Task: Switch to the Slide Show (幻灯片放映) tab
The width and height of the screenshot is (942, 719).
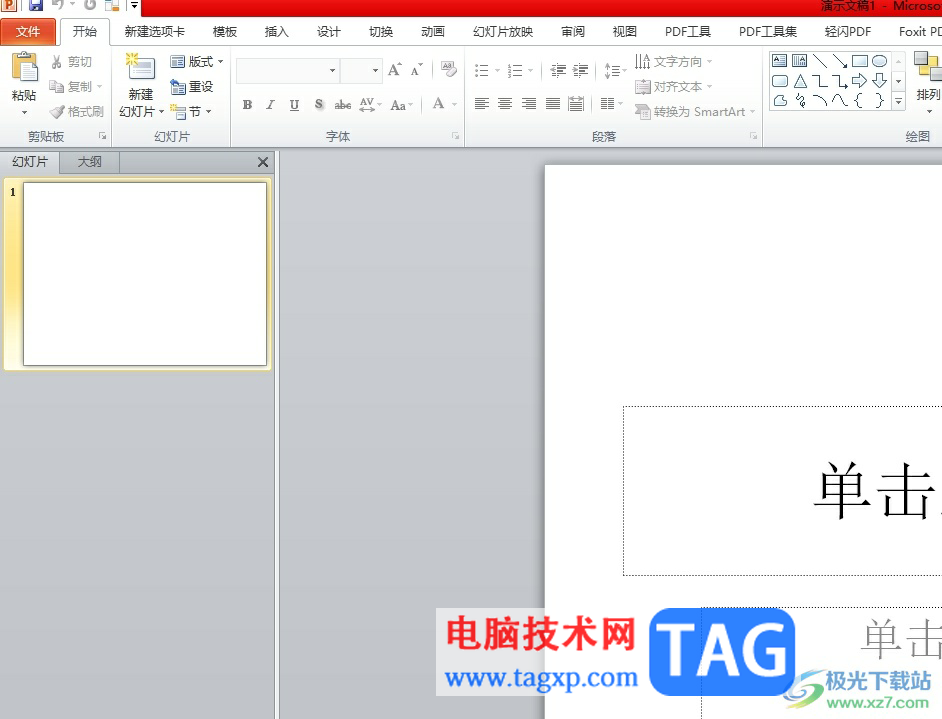Action: coord(503,32)
